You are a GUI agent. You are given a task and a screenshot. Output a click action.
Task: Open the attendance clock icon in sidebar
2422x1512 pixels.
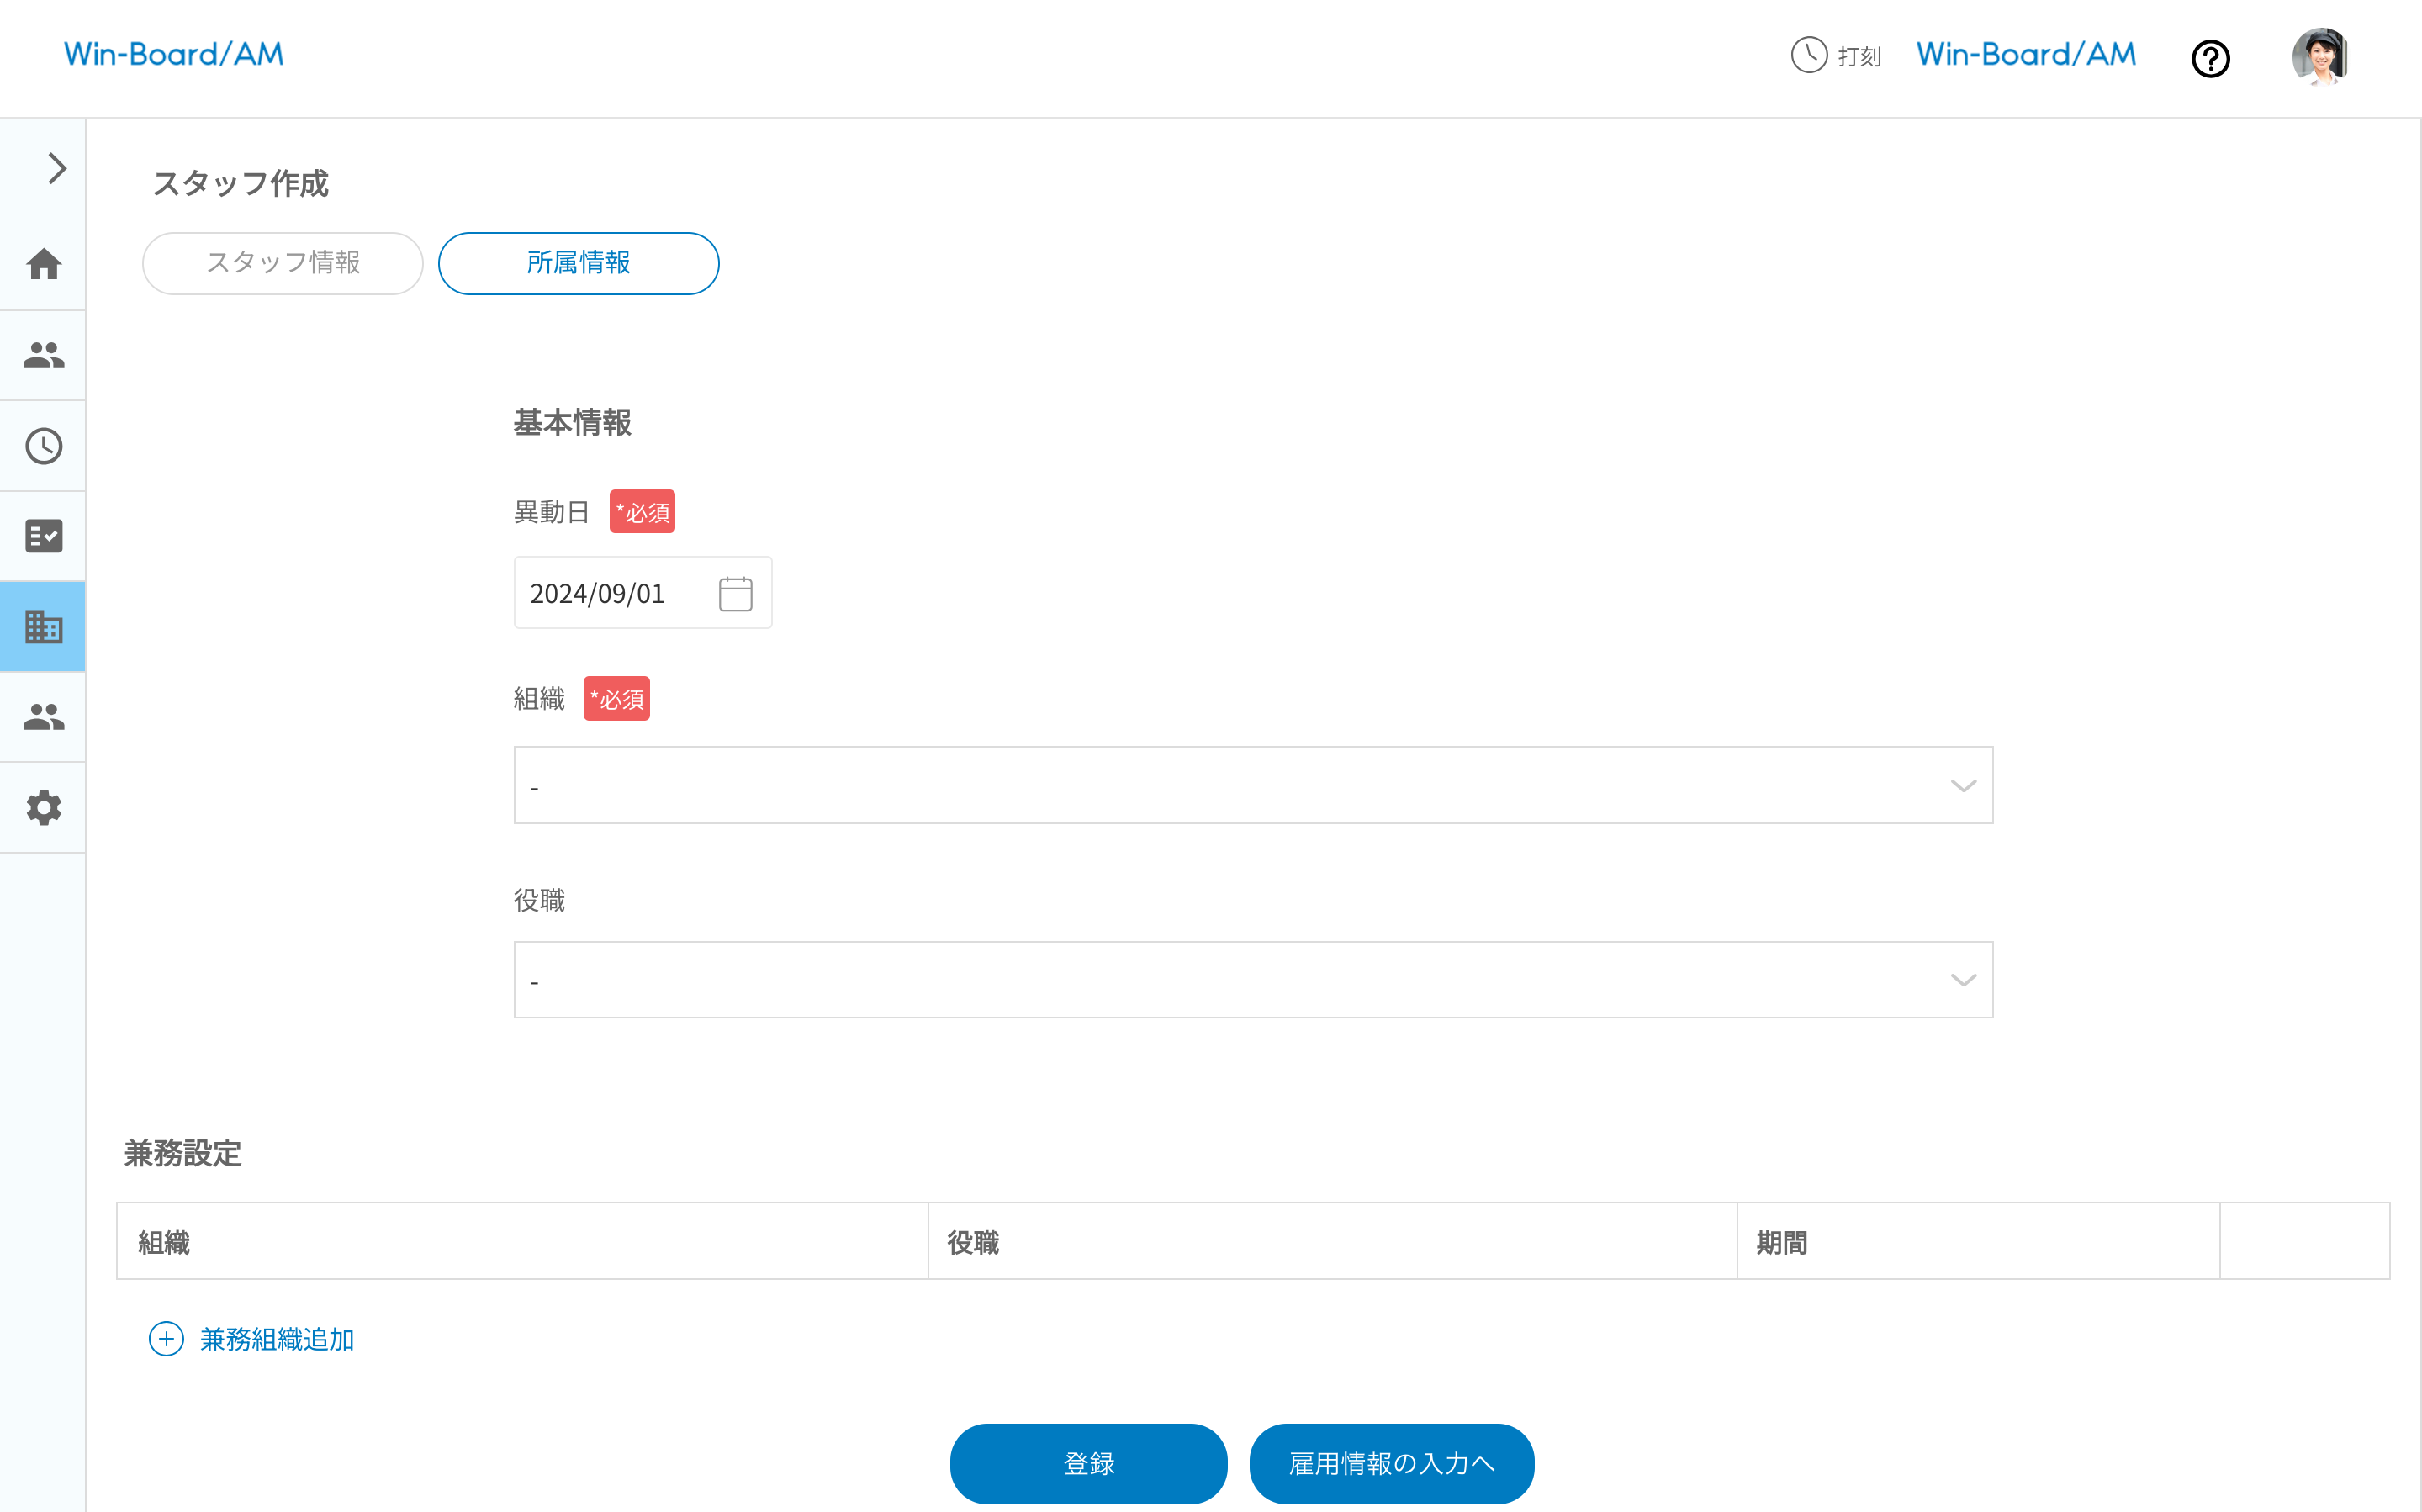coord(43,446)
